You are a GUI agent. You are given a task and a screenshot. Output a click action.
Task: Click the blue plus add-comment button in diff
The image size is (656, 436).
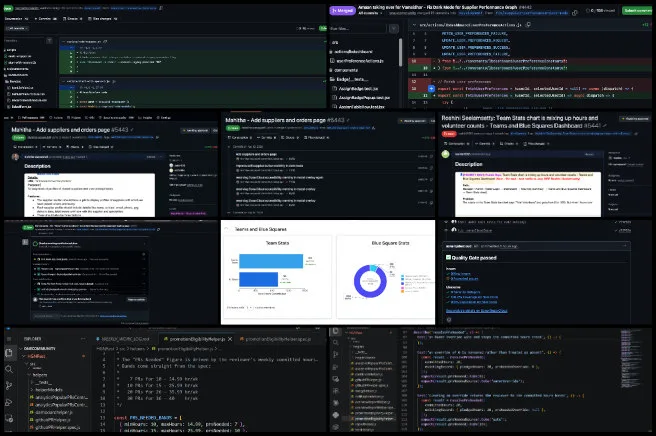tap(431, 89)
